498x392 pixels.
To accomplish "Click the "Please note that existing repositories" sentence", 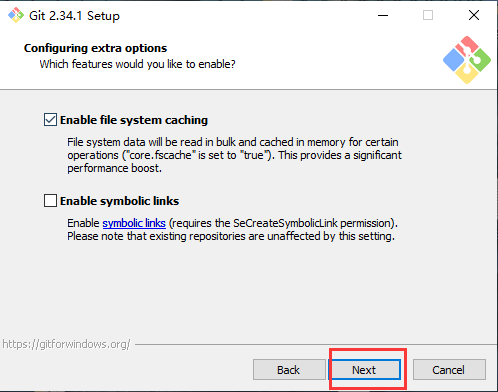I will coord(231,236).
